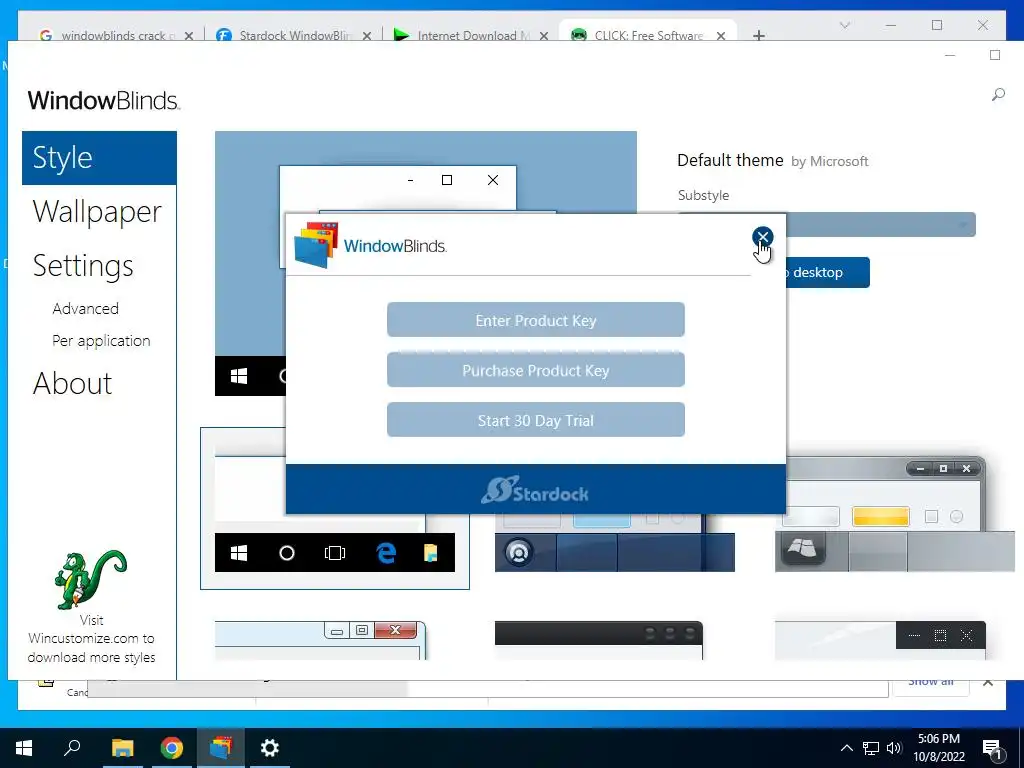Close the Stardock WindowBlinds browser tab

[x=367, y=36]
